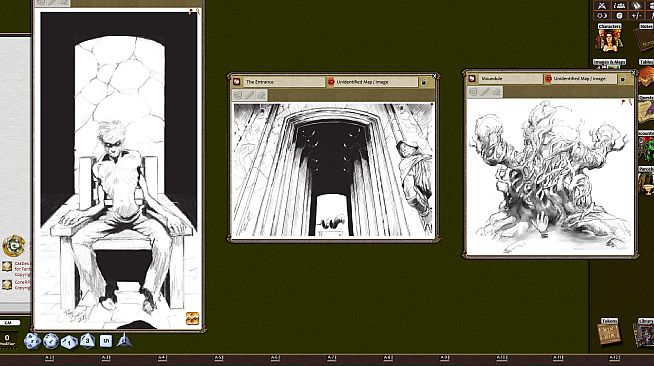
Task: Click the seated figure throne artwork
Action: (x=118, y=170)
